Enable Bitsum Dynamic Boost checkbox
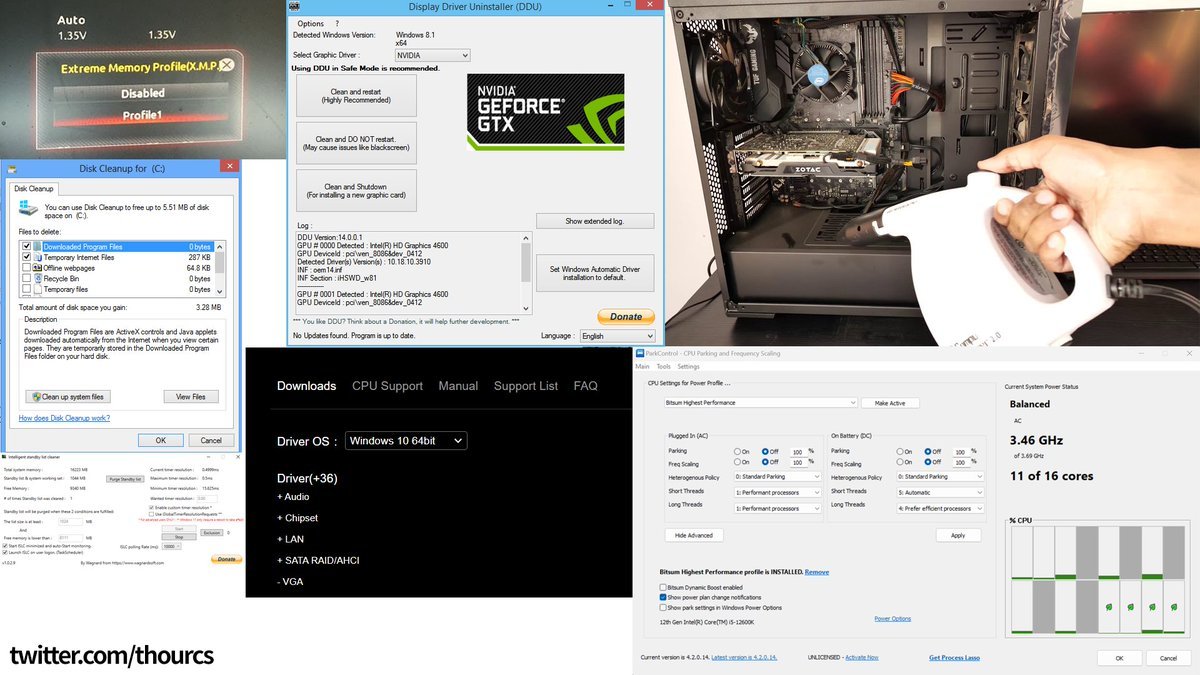The height and width of the screenshot is (675, 1200). tap(663, 587)
